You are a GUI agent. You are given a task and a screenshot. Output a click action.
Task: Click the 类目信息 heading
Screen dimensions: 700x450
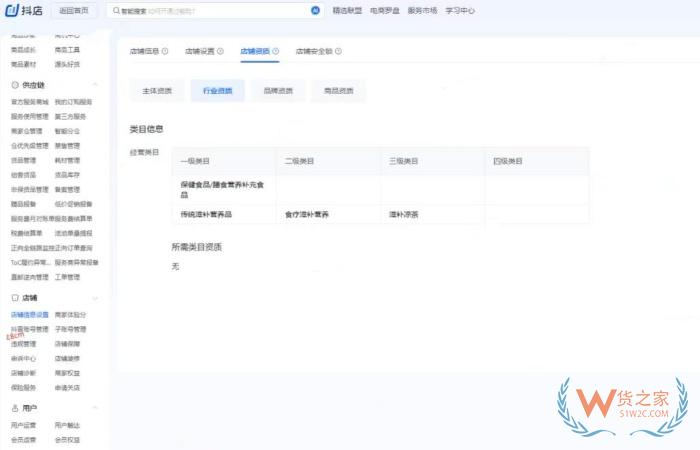(146, 129)
